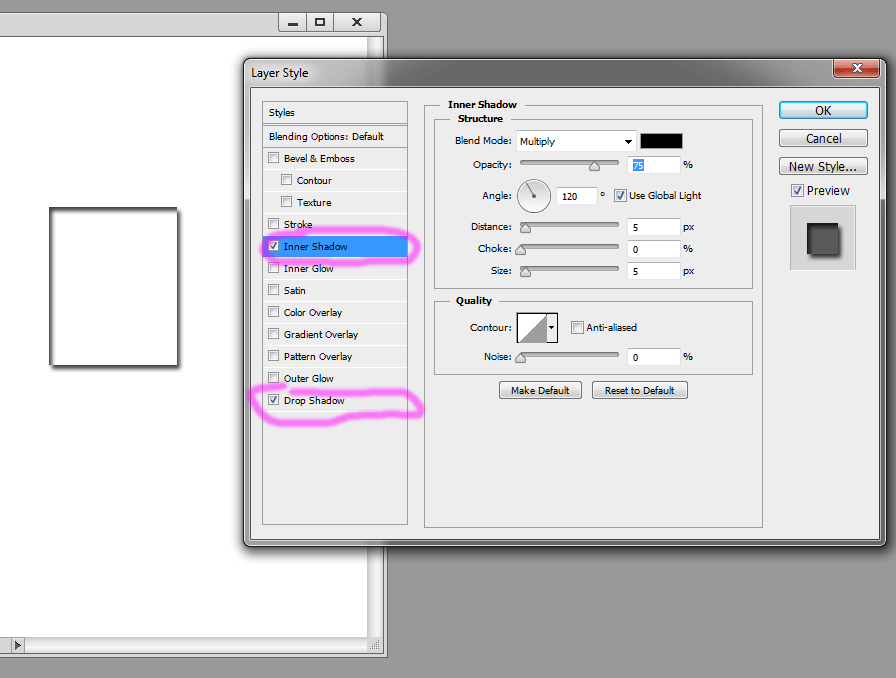Click the document window horizontal scrollbar
The height and width of the screenshot is (678, 896).
(x=196, y=645)
